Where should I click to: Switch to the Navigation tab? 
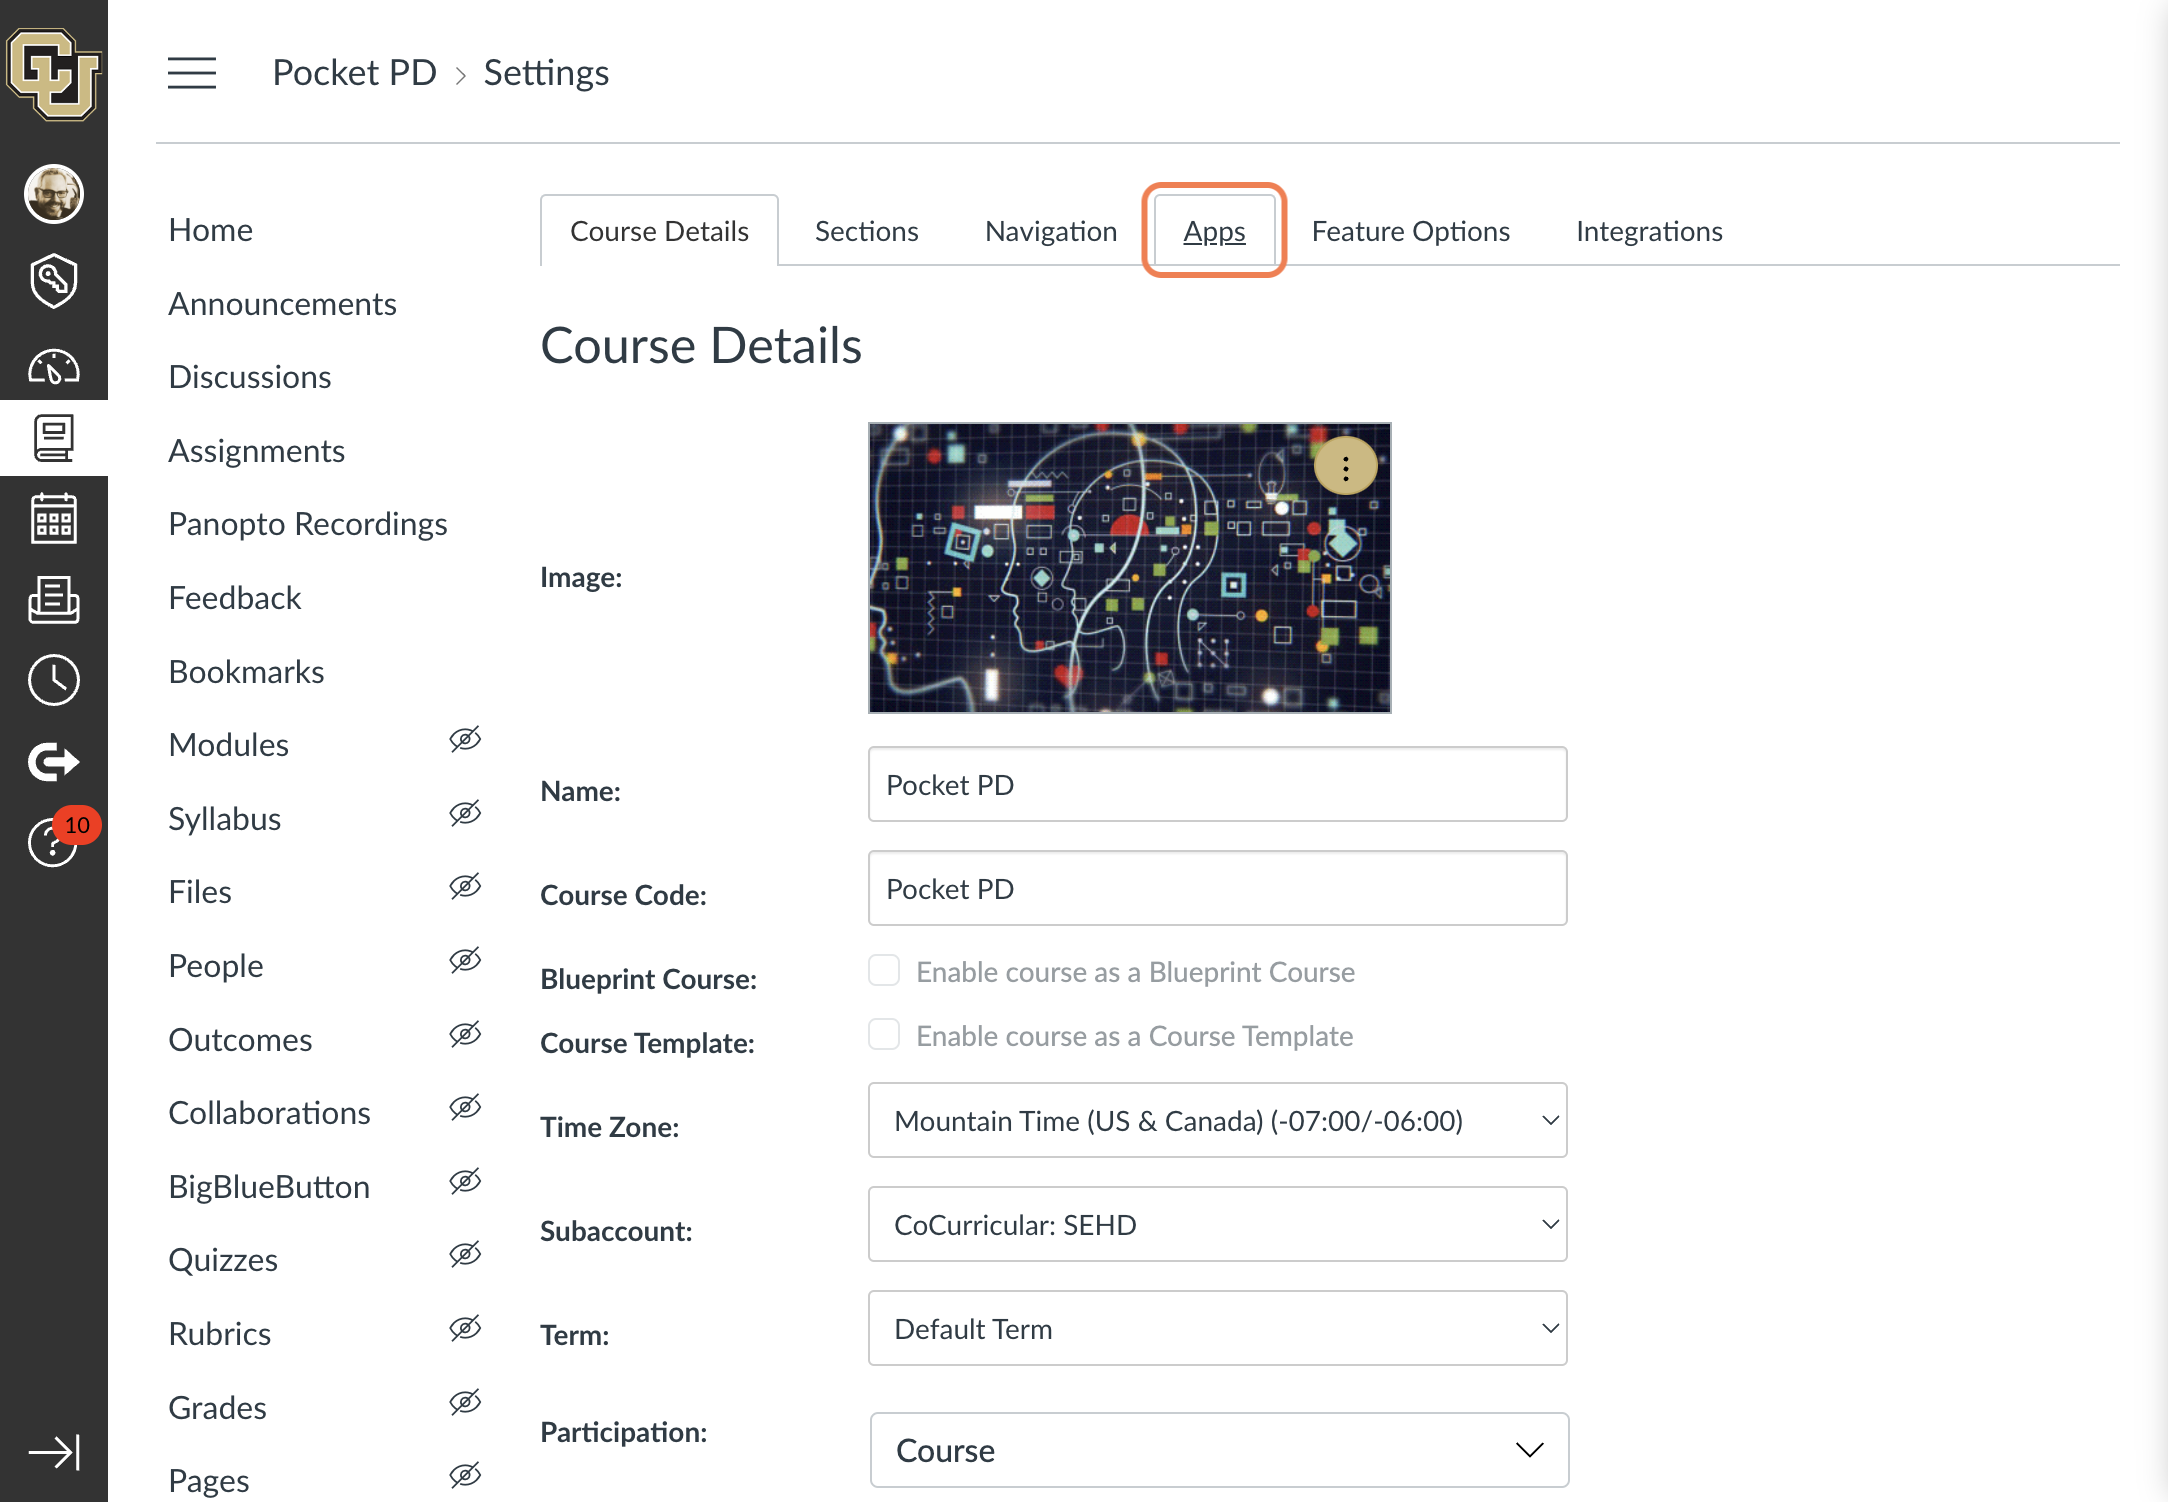point(1050,231)
